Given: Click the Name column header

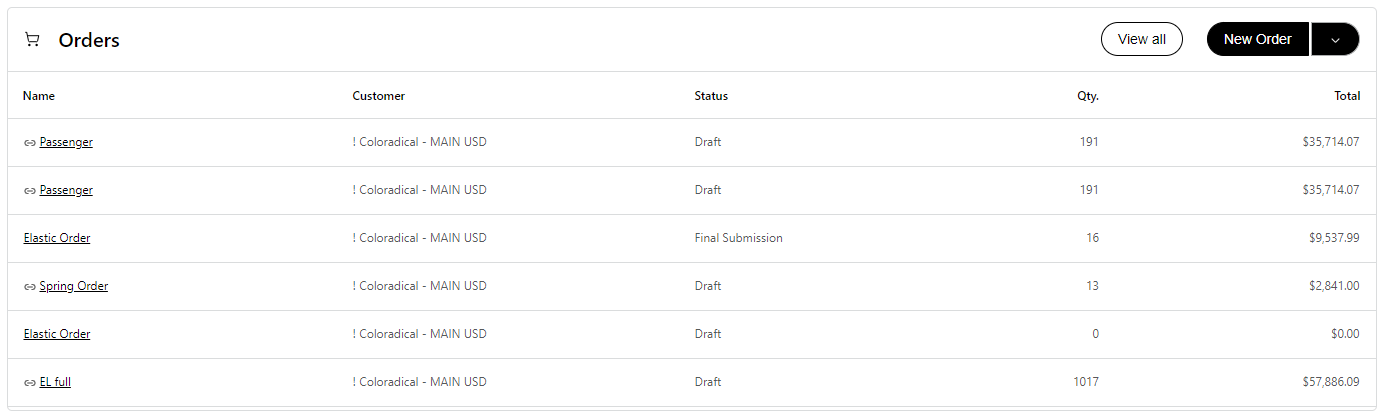Looking at the screenshot, I should 39,96.
